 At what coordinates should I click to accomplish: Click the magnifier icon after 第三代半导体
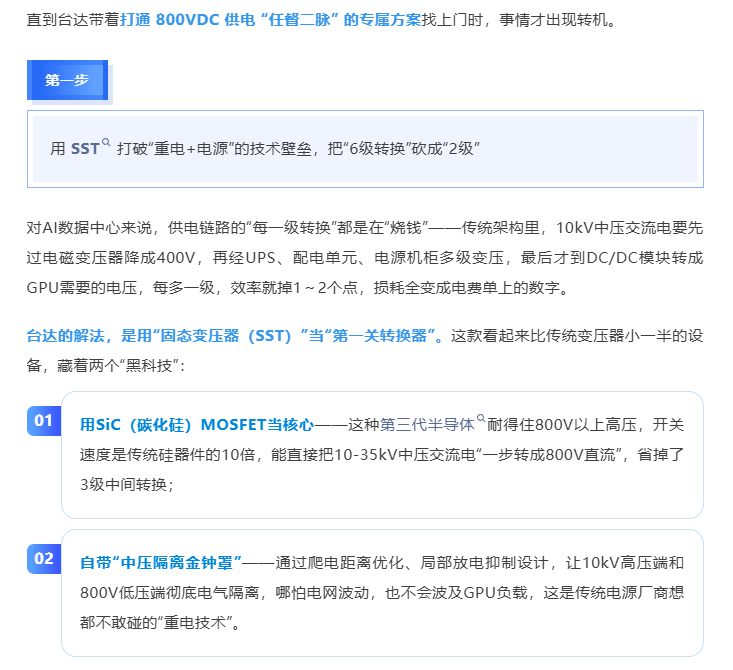coord(481,420)
